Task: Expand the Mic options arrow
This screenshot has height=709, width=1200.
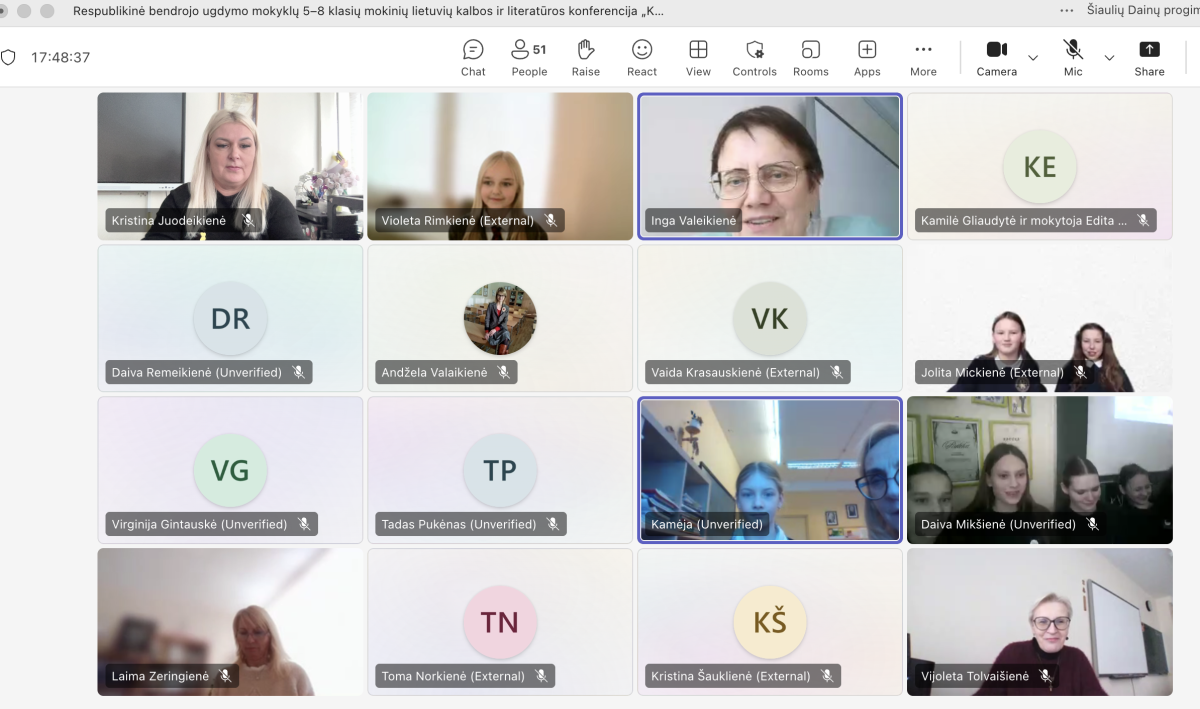Action: tap(1109, 58)
